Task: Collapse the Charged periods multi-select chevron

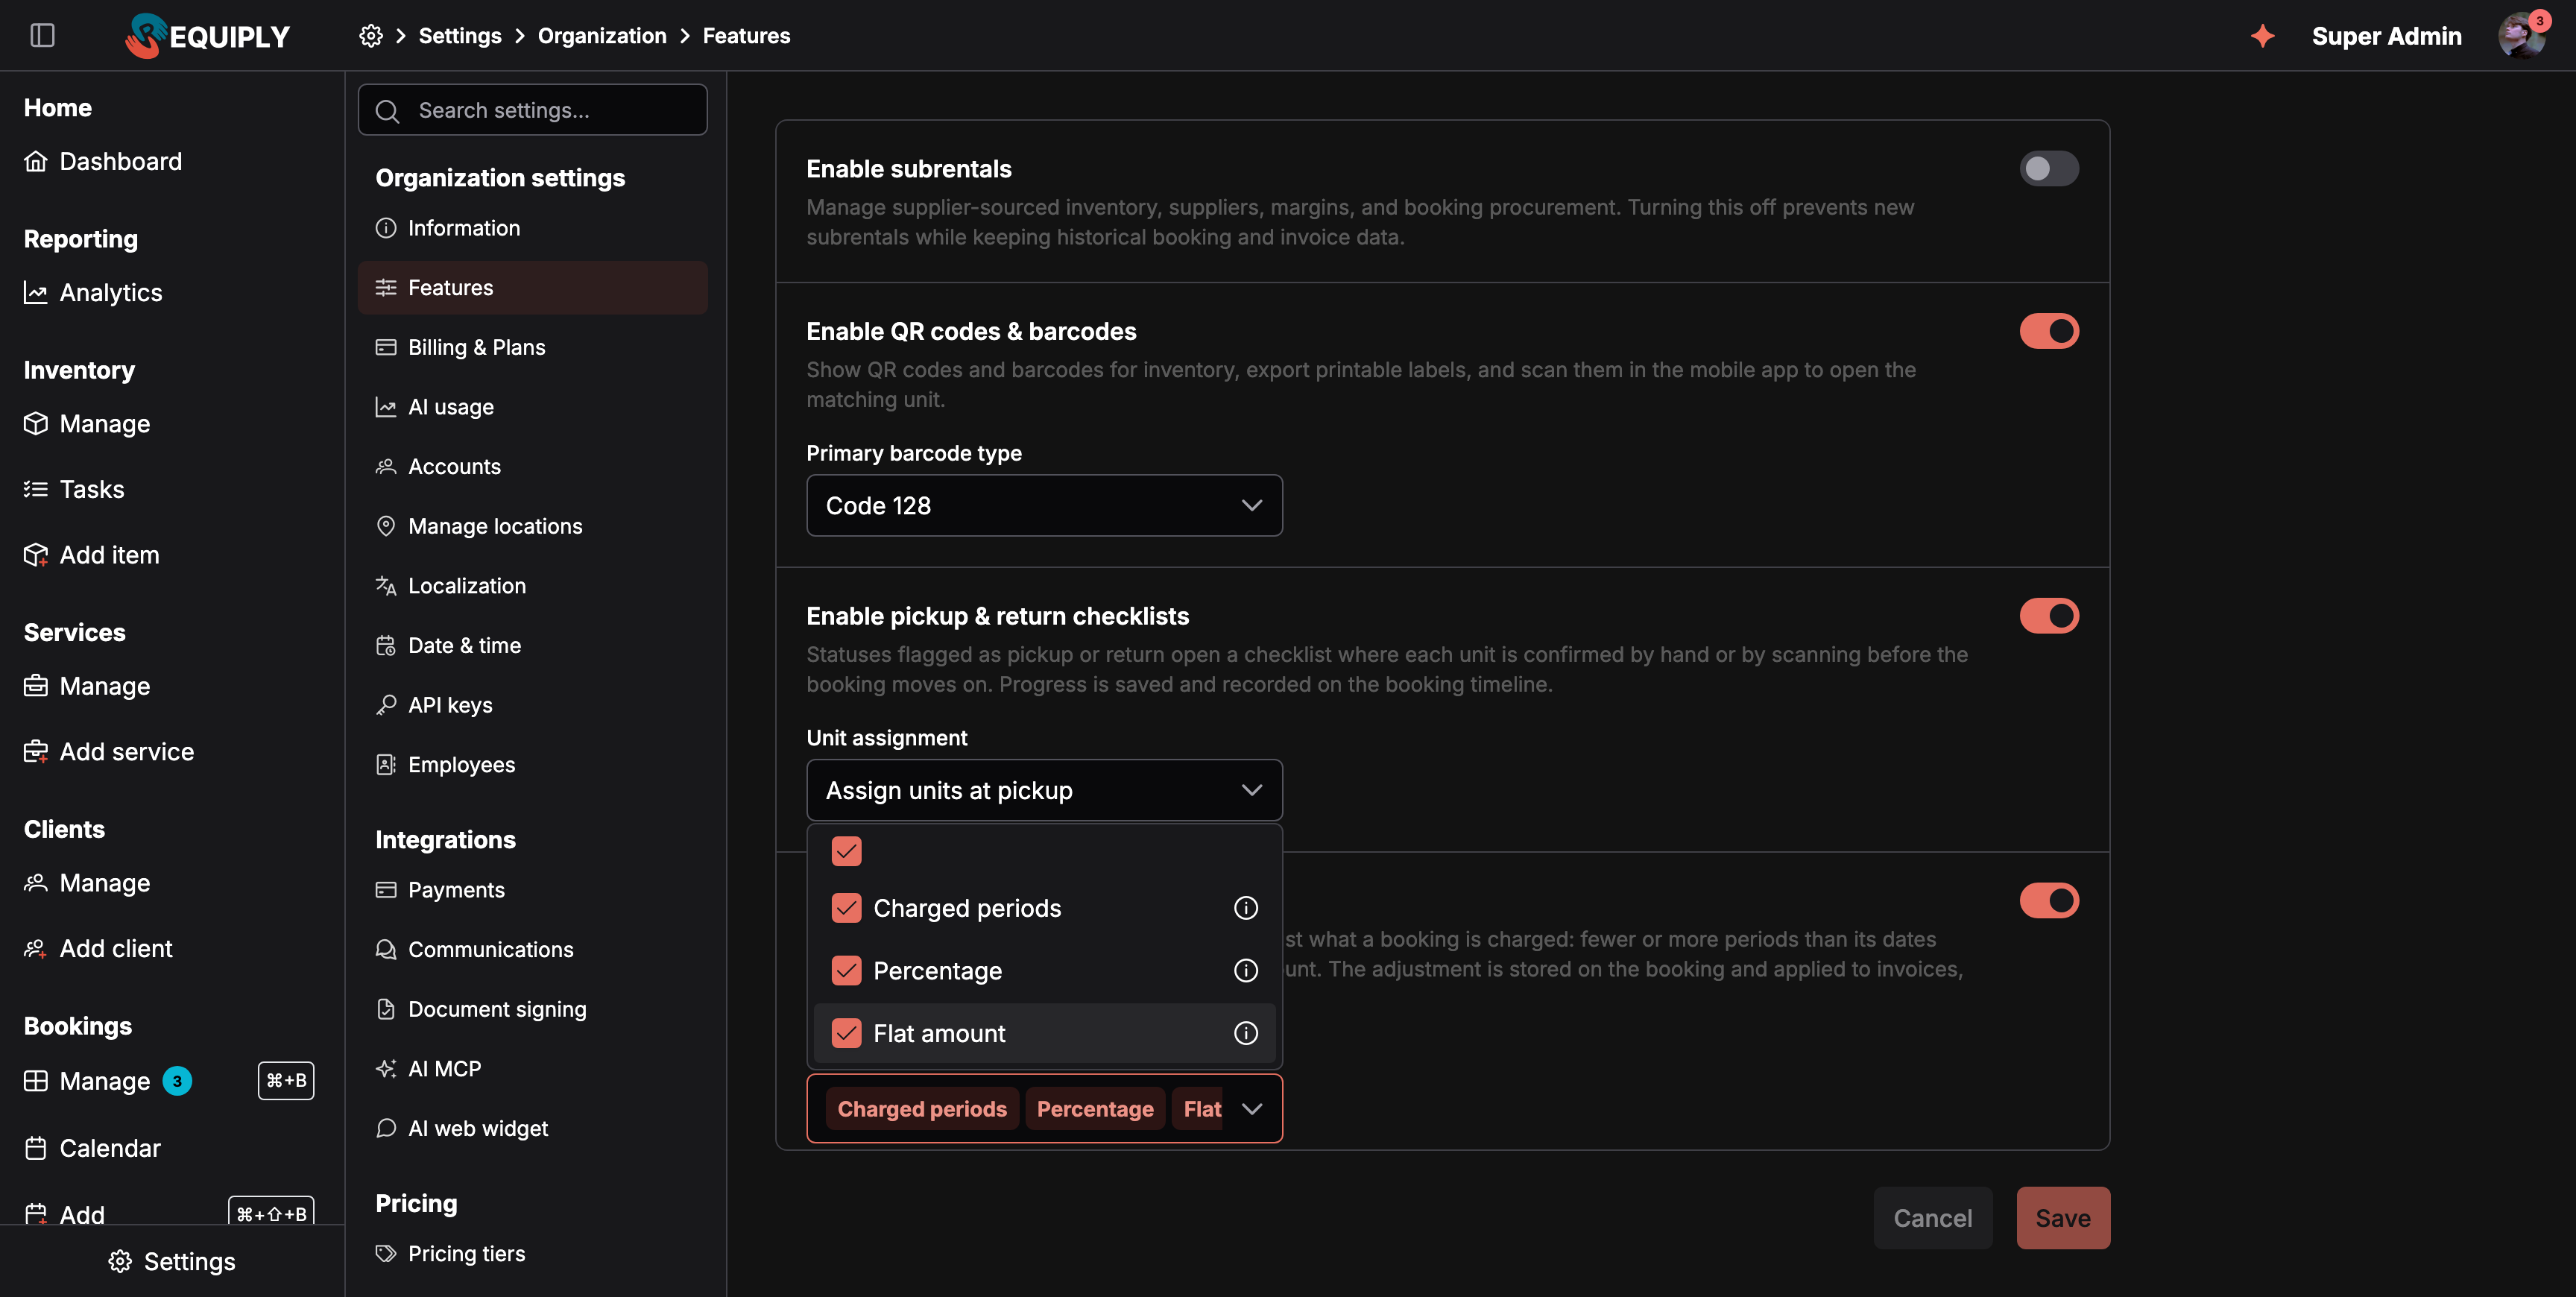Action: (x=1251, y=1108)
